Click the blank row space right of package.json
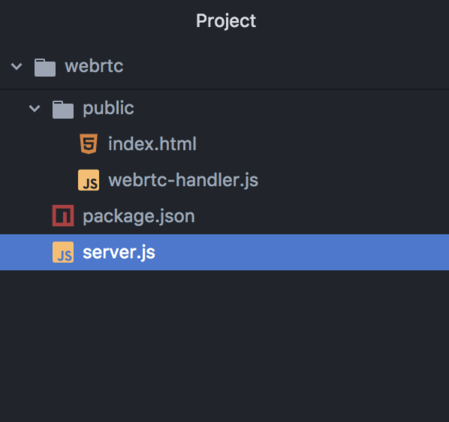Image resolution: width=449 pixels, height=422 pixels. pyautogui.click(x=322, y=216)
